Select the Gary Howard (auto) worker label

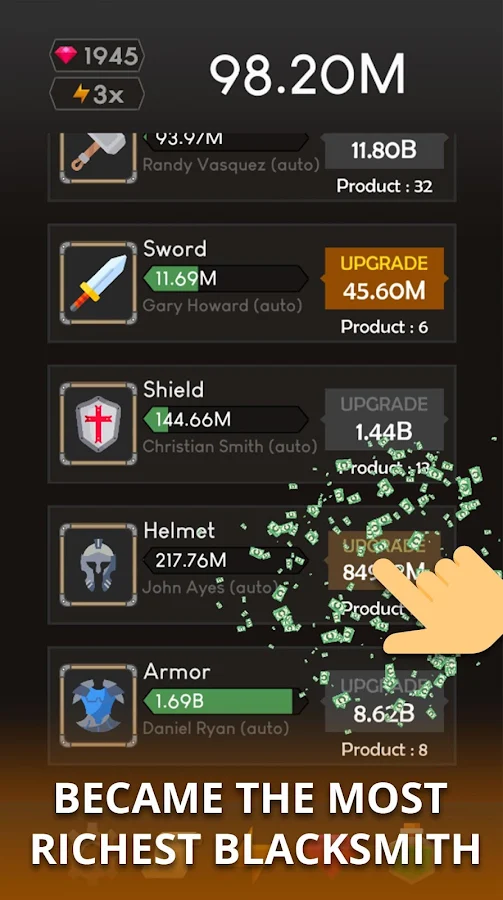click(x=222, y=305)
